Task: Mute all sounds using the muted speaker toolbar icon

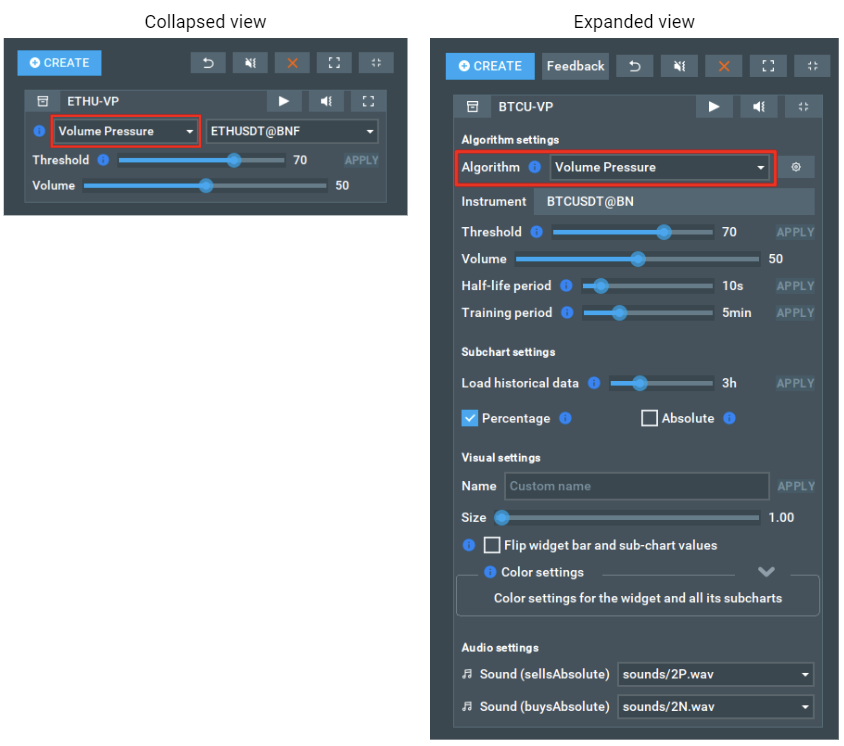Action: tap(679, 66)
